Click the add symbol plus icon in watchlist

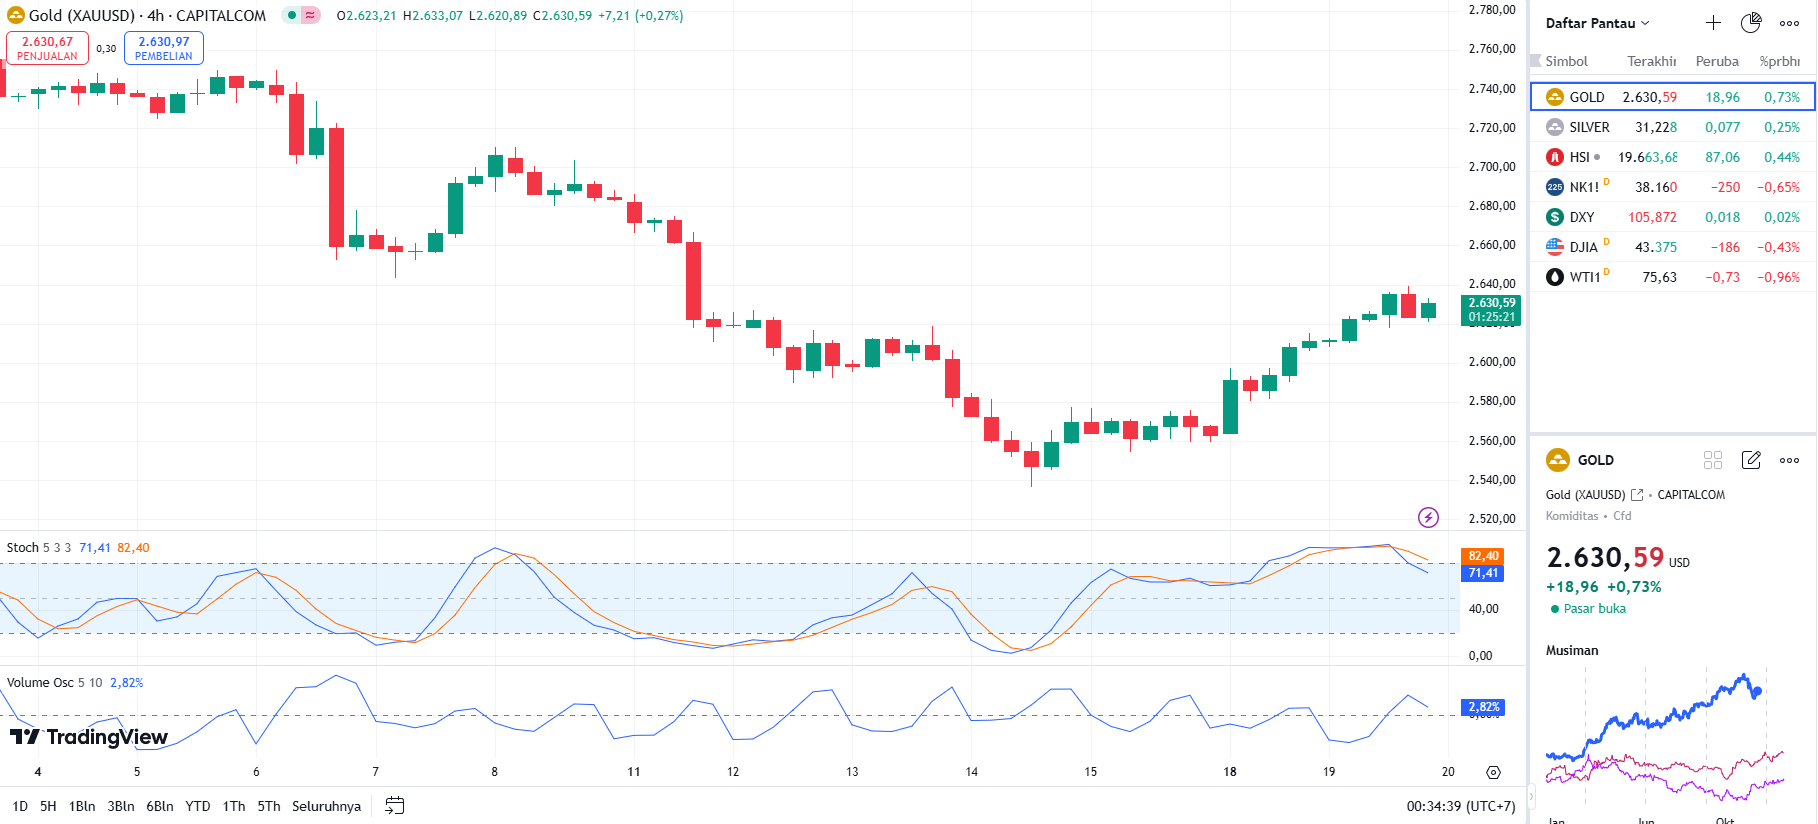click(1713, 23)
